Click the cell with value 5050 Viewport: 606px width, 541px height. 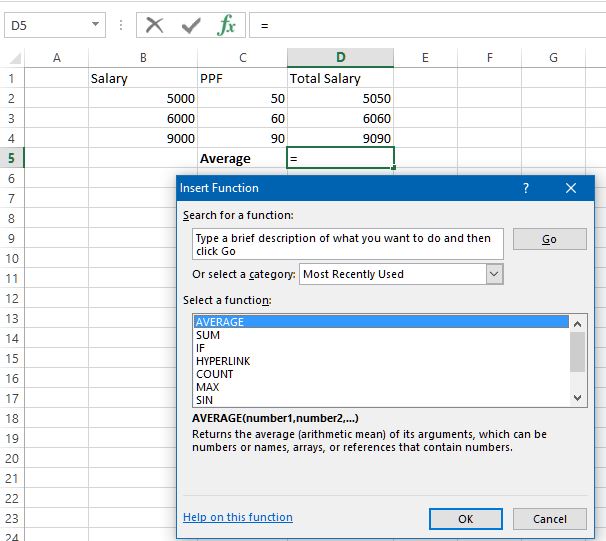click(x=340, y=98)
